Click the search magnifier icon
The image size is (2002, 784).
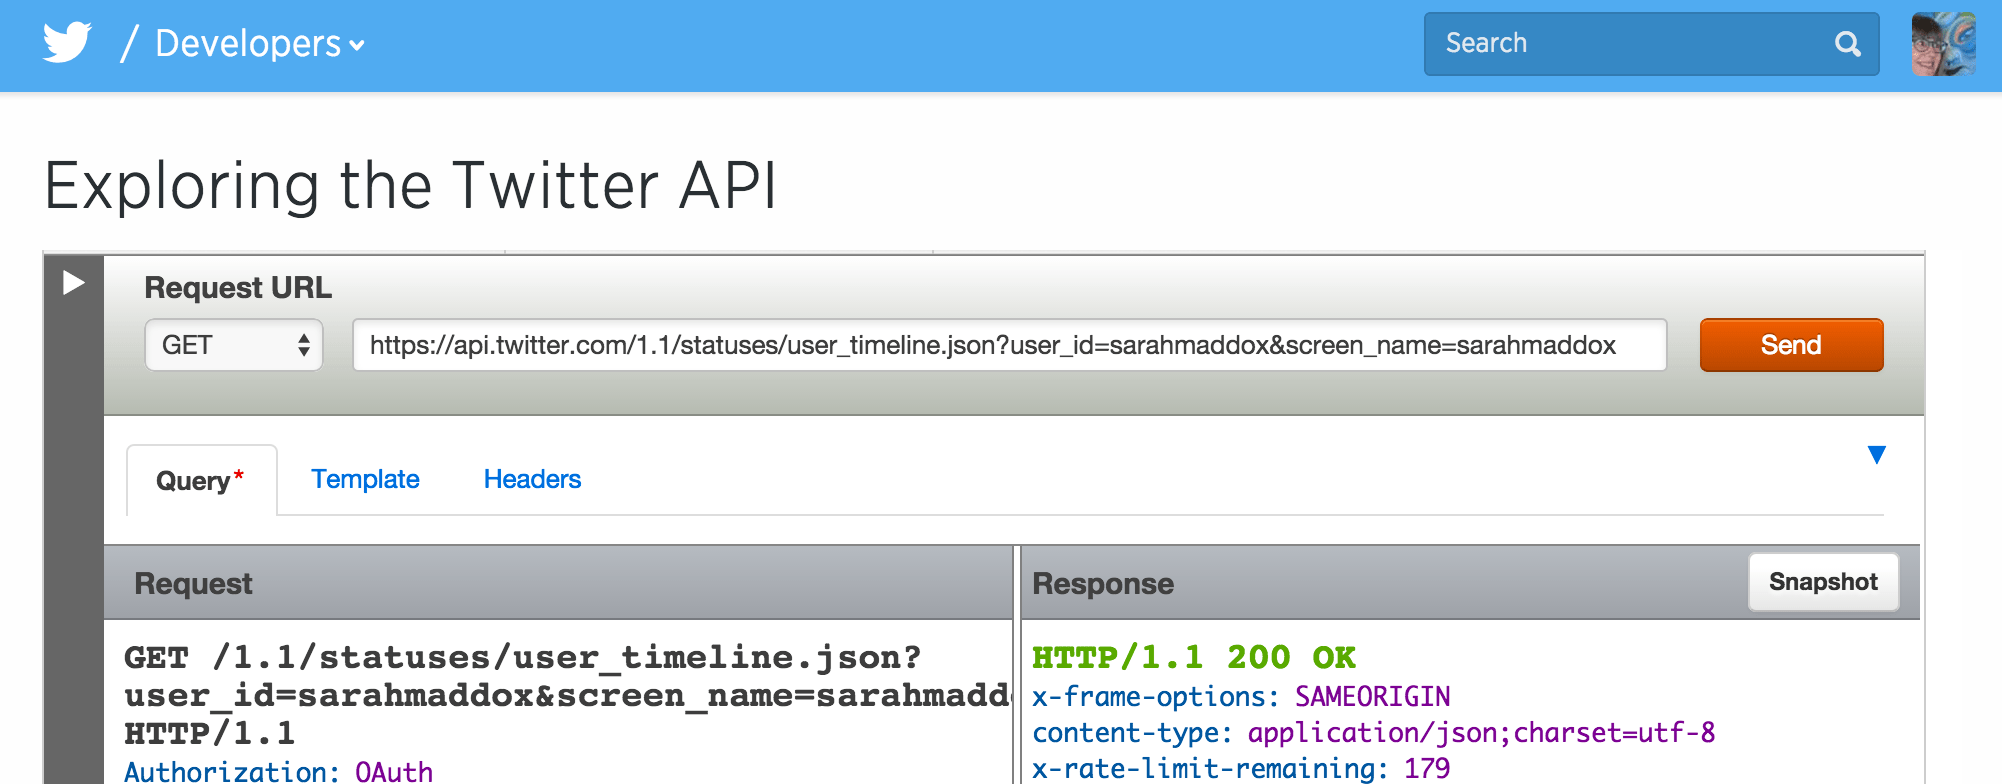coord(1847,44)
